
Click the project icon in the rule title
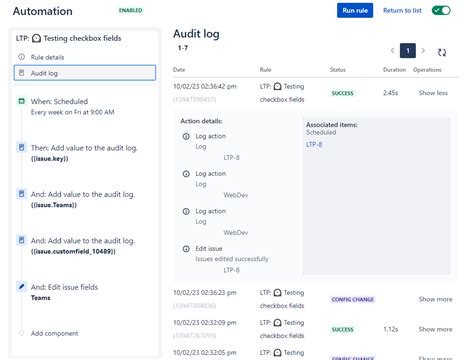37,38
